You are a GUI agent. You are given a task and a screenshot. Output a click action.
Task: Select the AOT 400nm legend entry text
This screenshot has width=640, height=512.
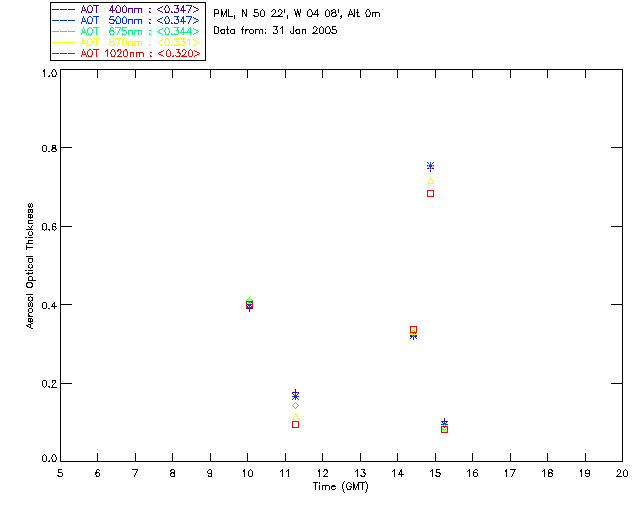(140, 9)
